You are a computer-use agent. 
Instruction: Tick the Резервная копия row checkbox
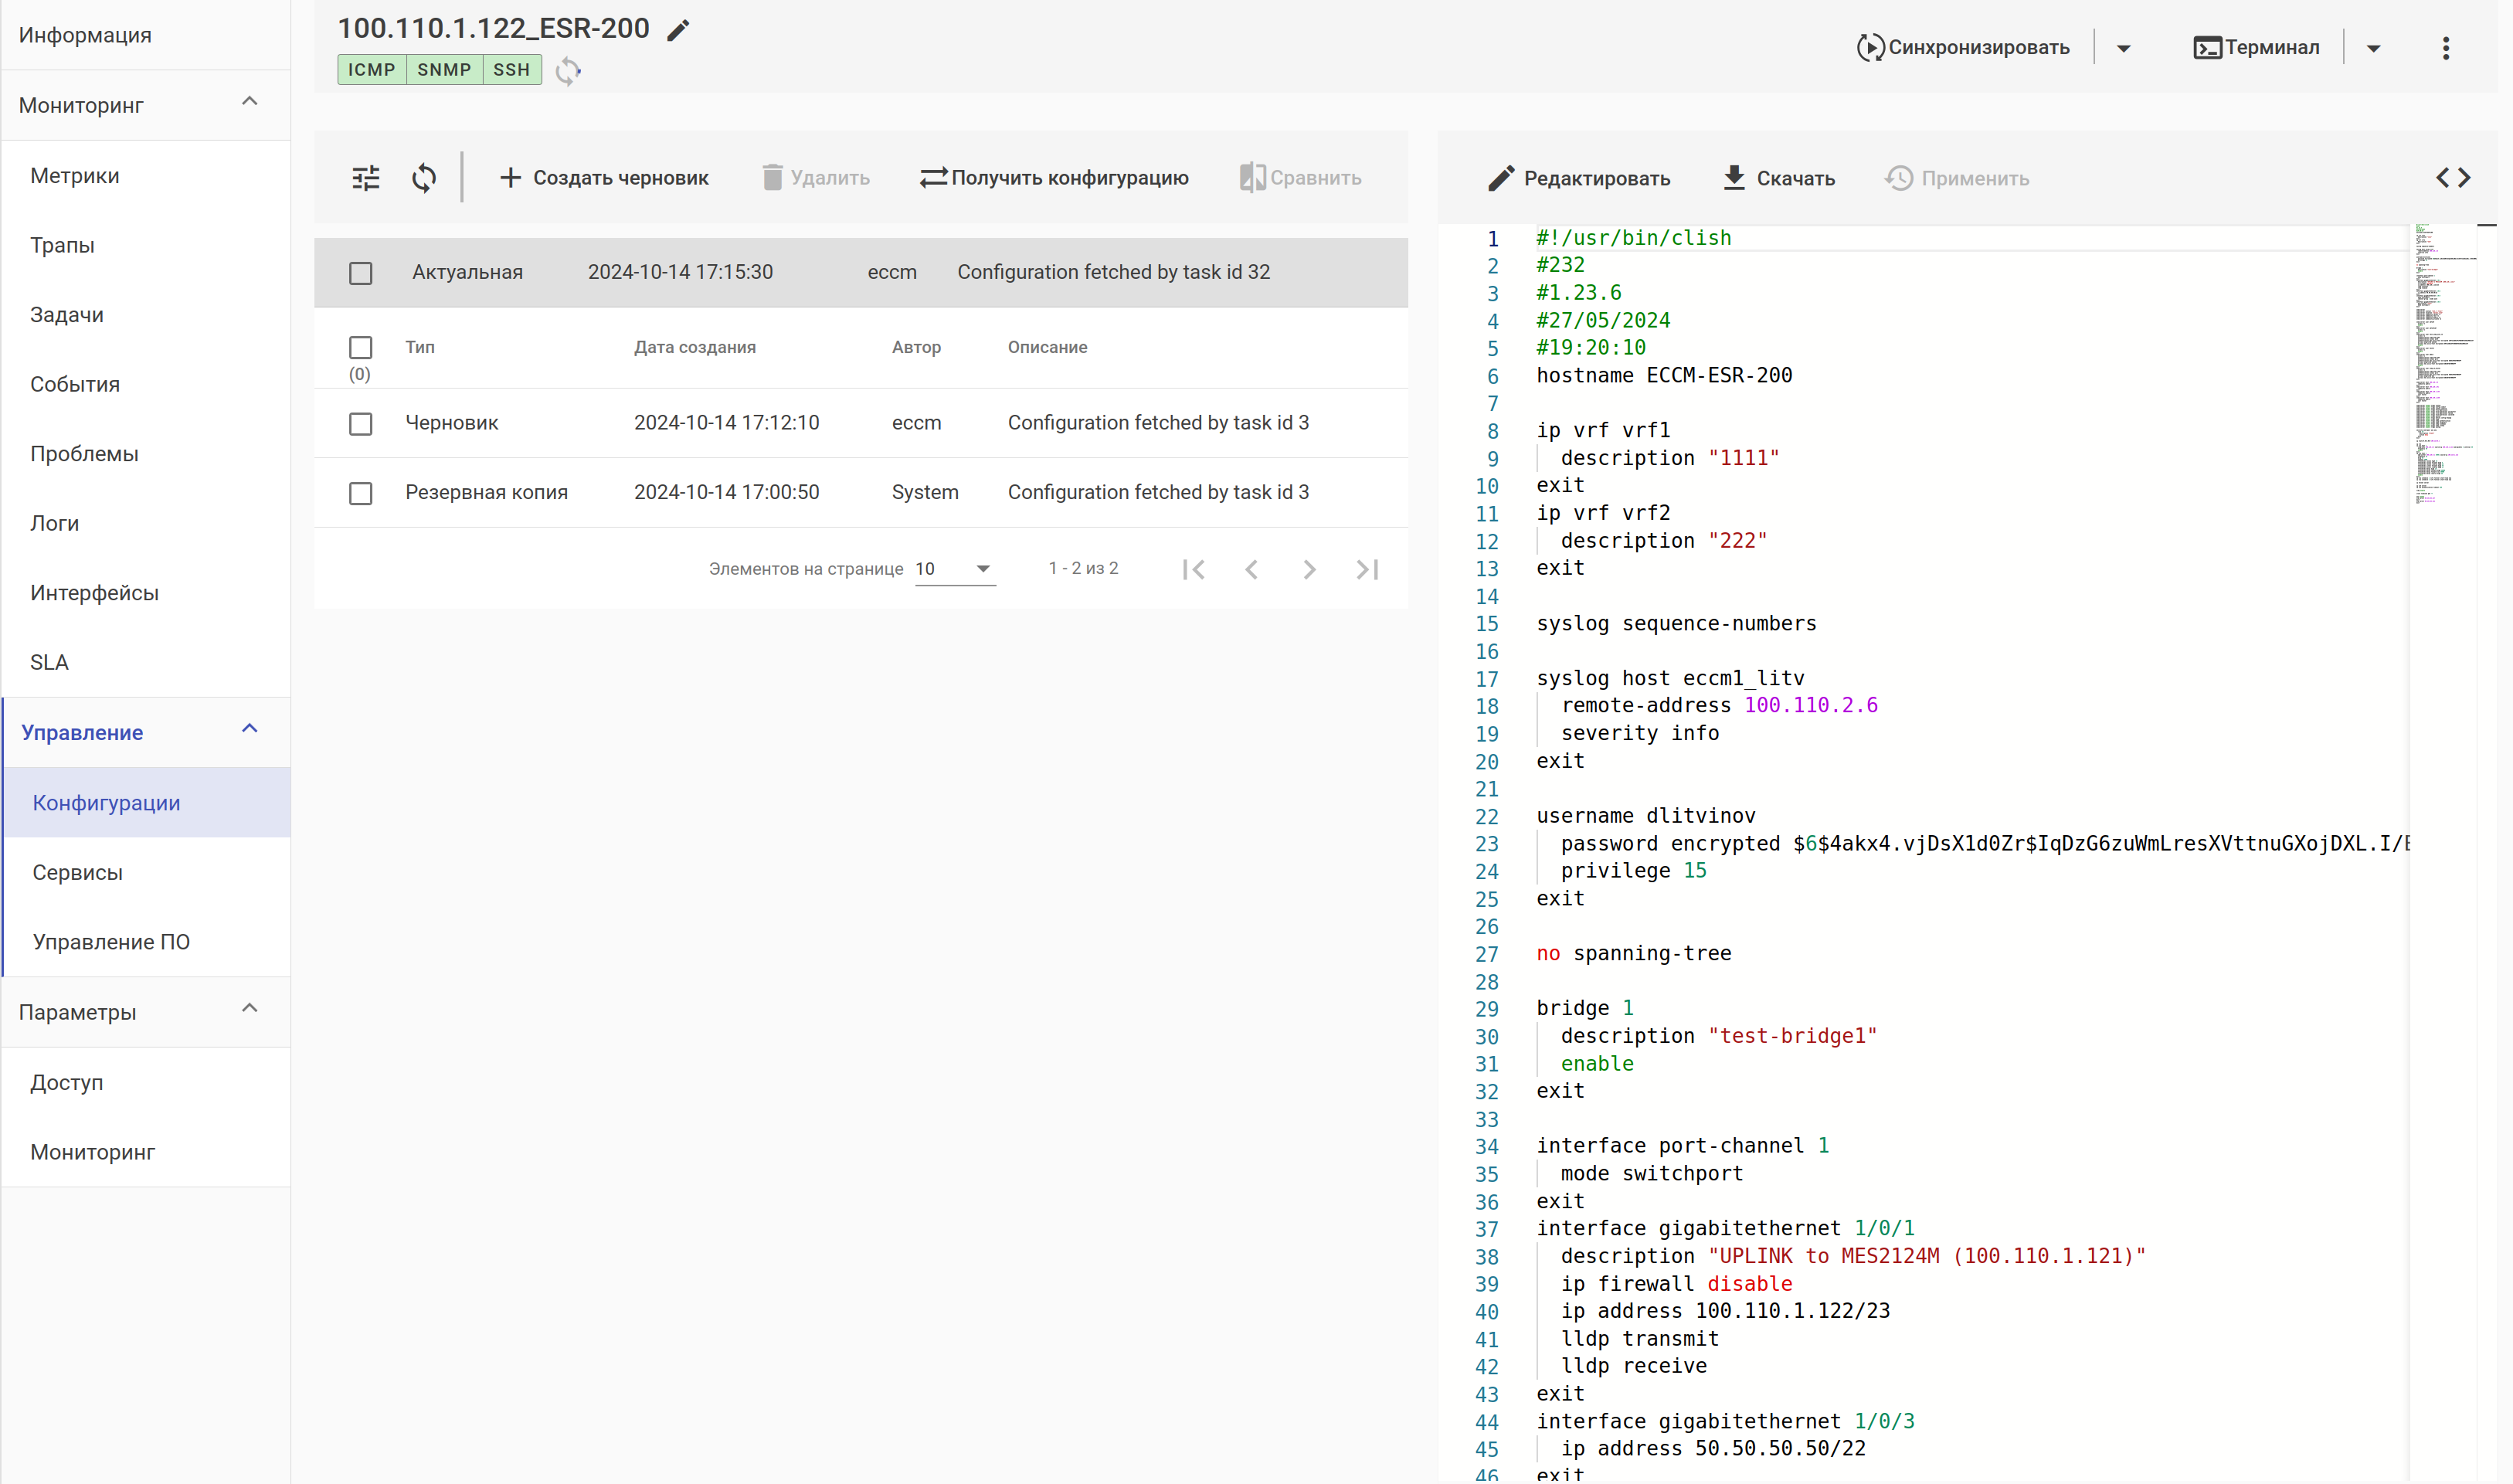(x=361, y=493)
